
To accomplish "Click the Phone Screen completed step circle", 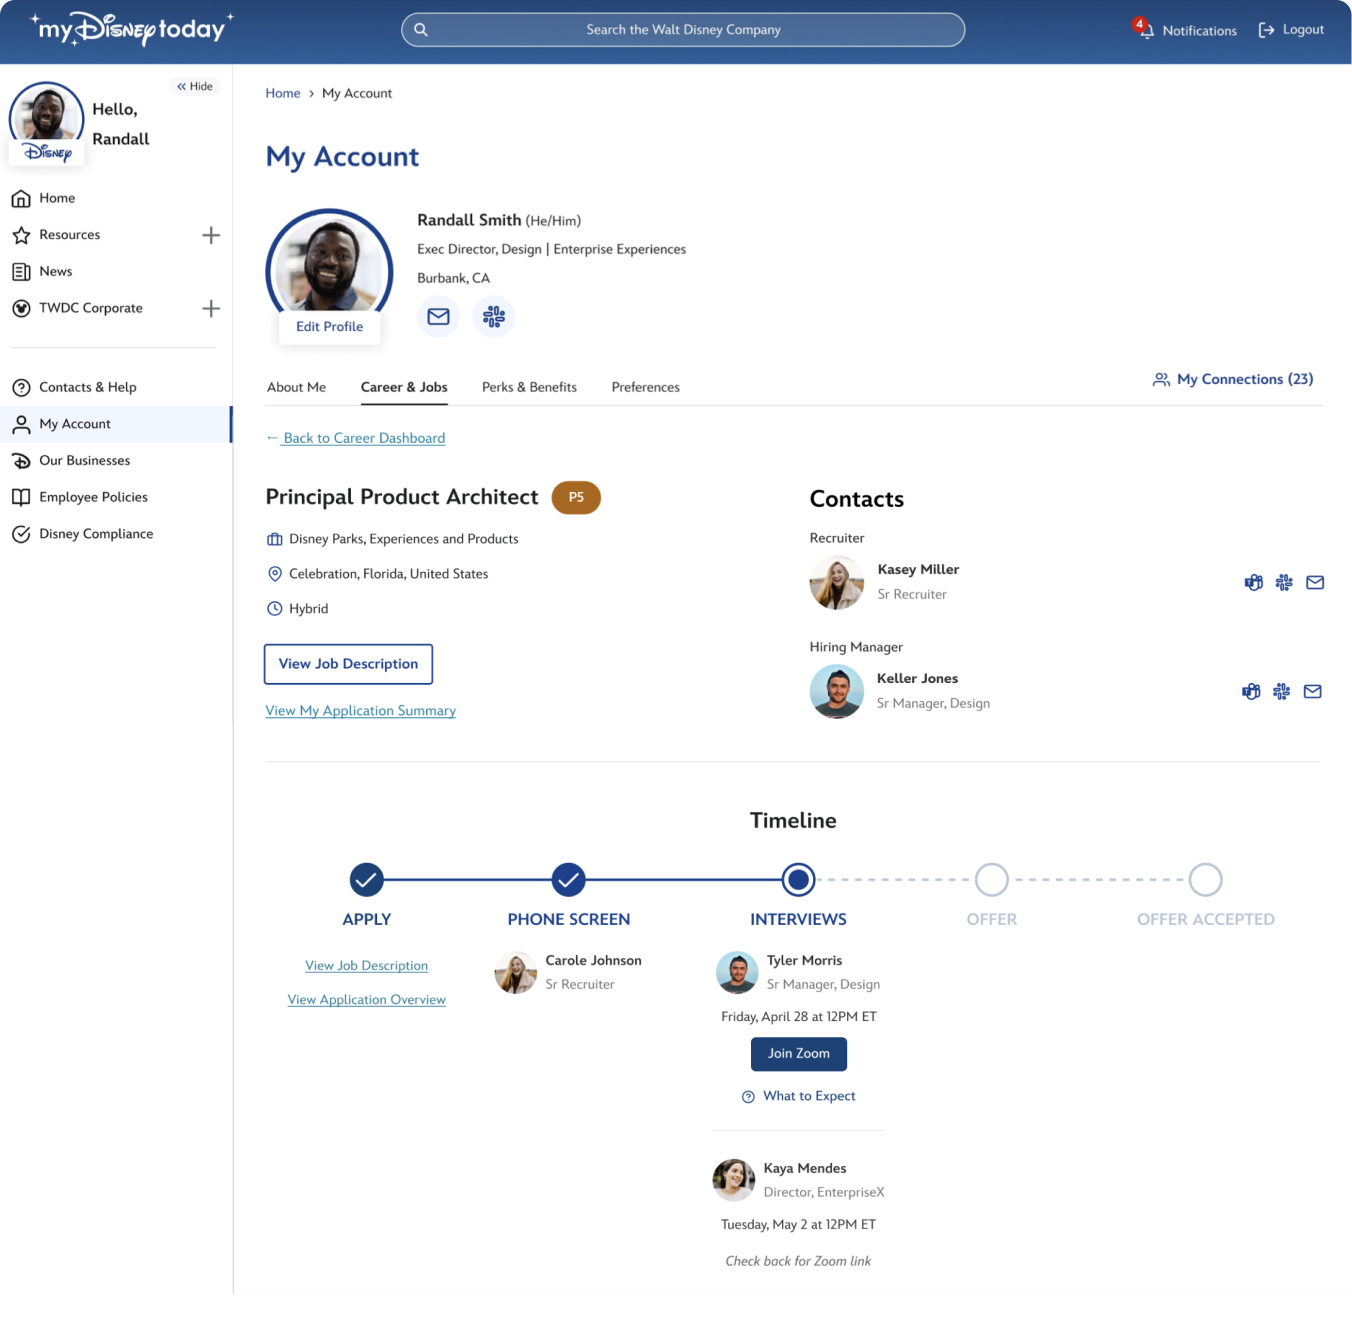I will pyautogui.click(x=568, y=880).
